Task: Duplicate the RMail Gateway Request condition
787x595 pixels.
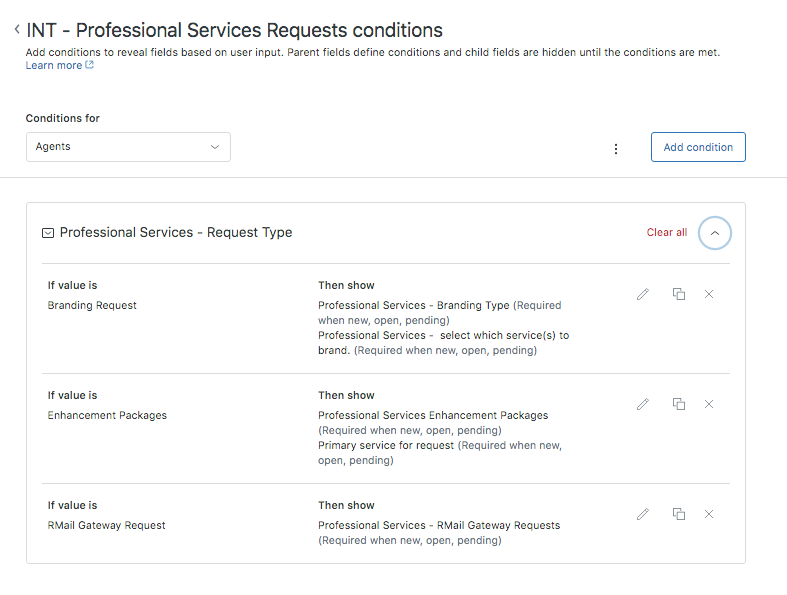Action: point(679,514)
